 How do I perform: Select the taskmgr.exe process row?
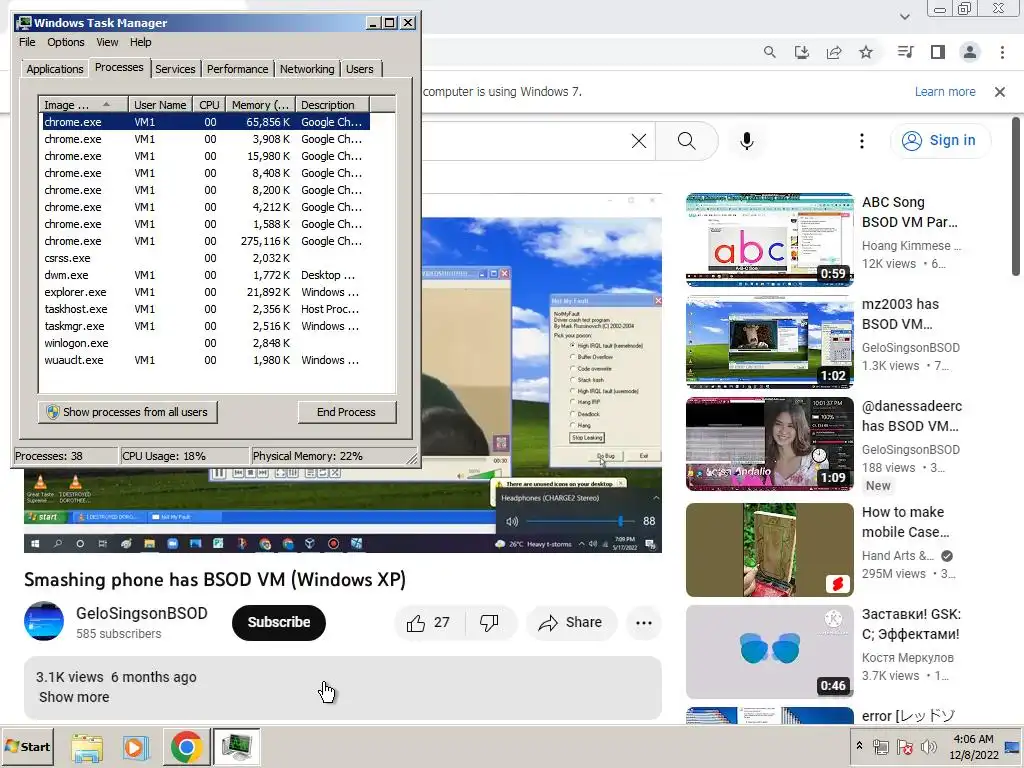click(206, 326)
